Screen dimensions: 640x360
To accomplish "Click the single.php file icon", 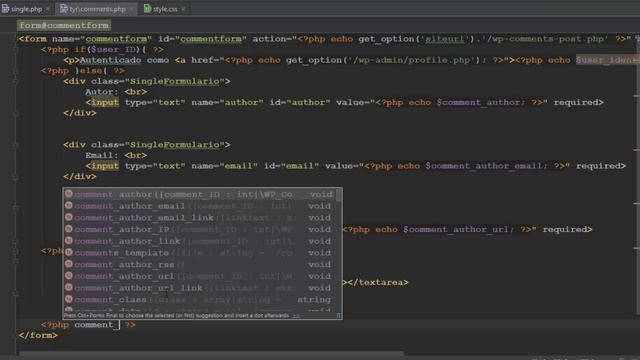I will coord(6,9).
